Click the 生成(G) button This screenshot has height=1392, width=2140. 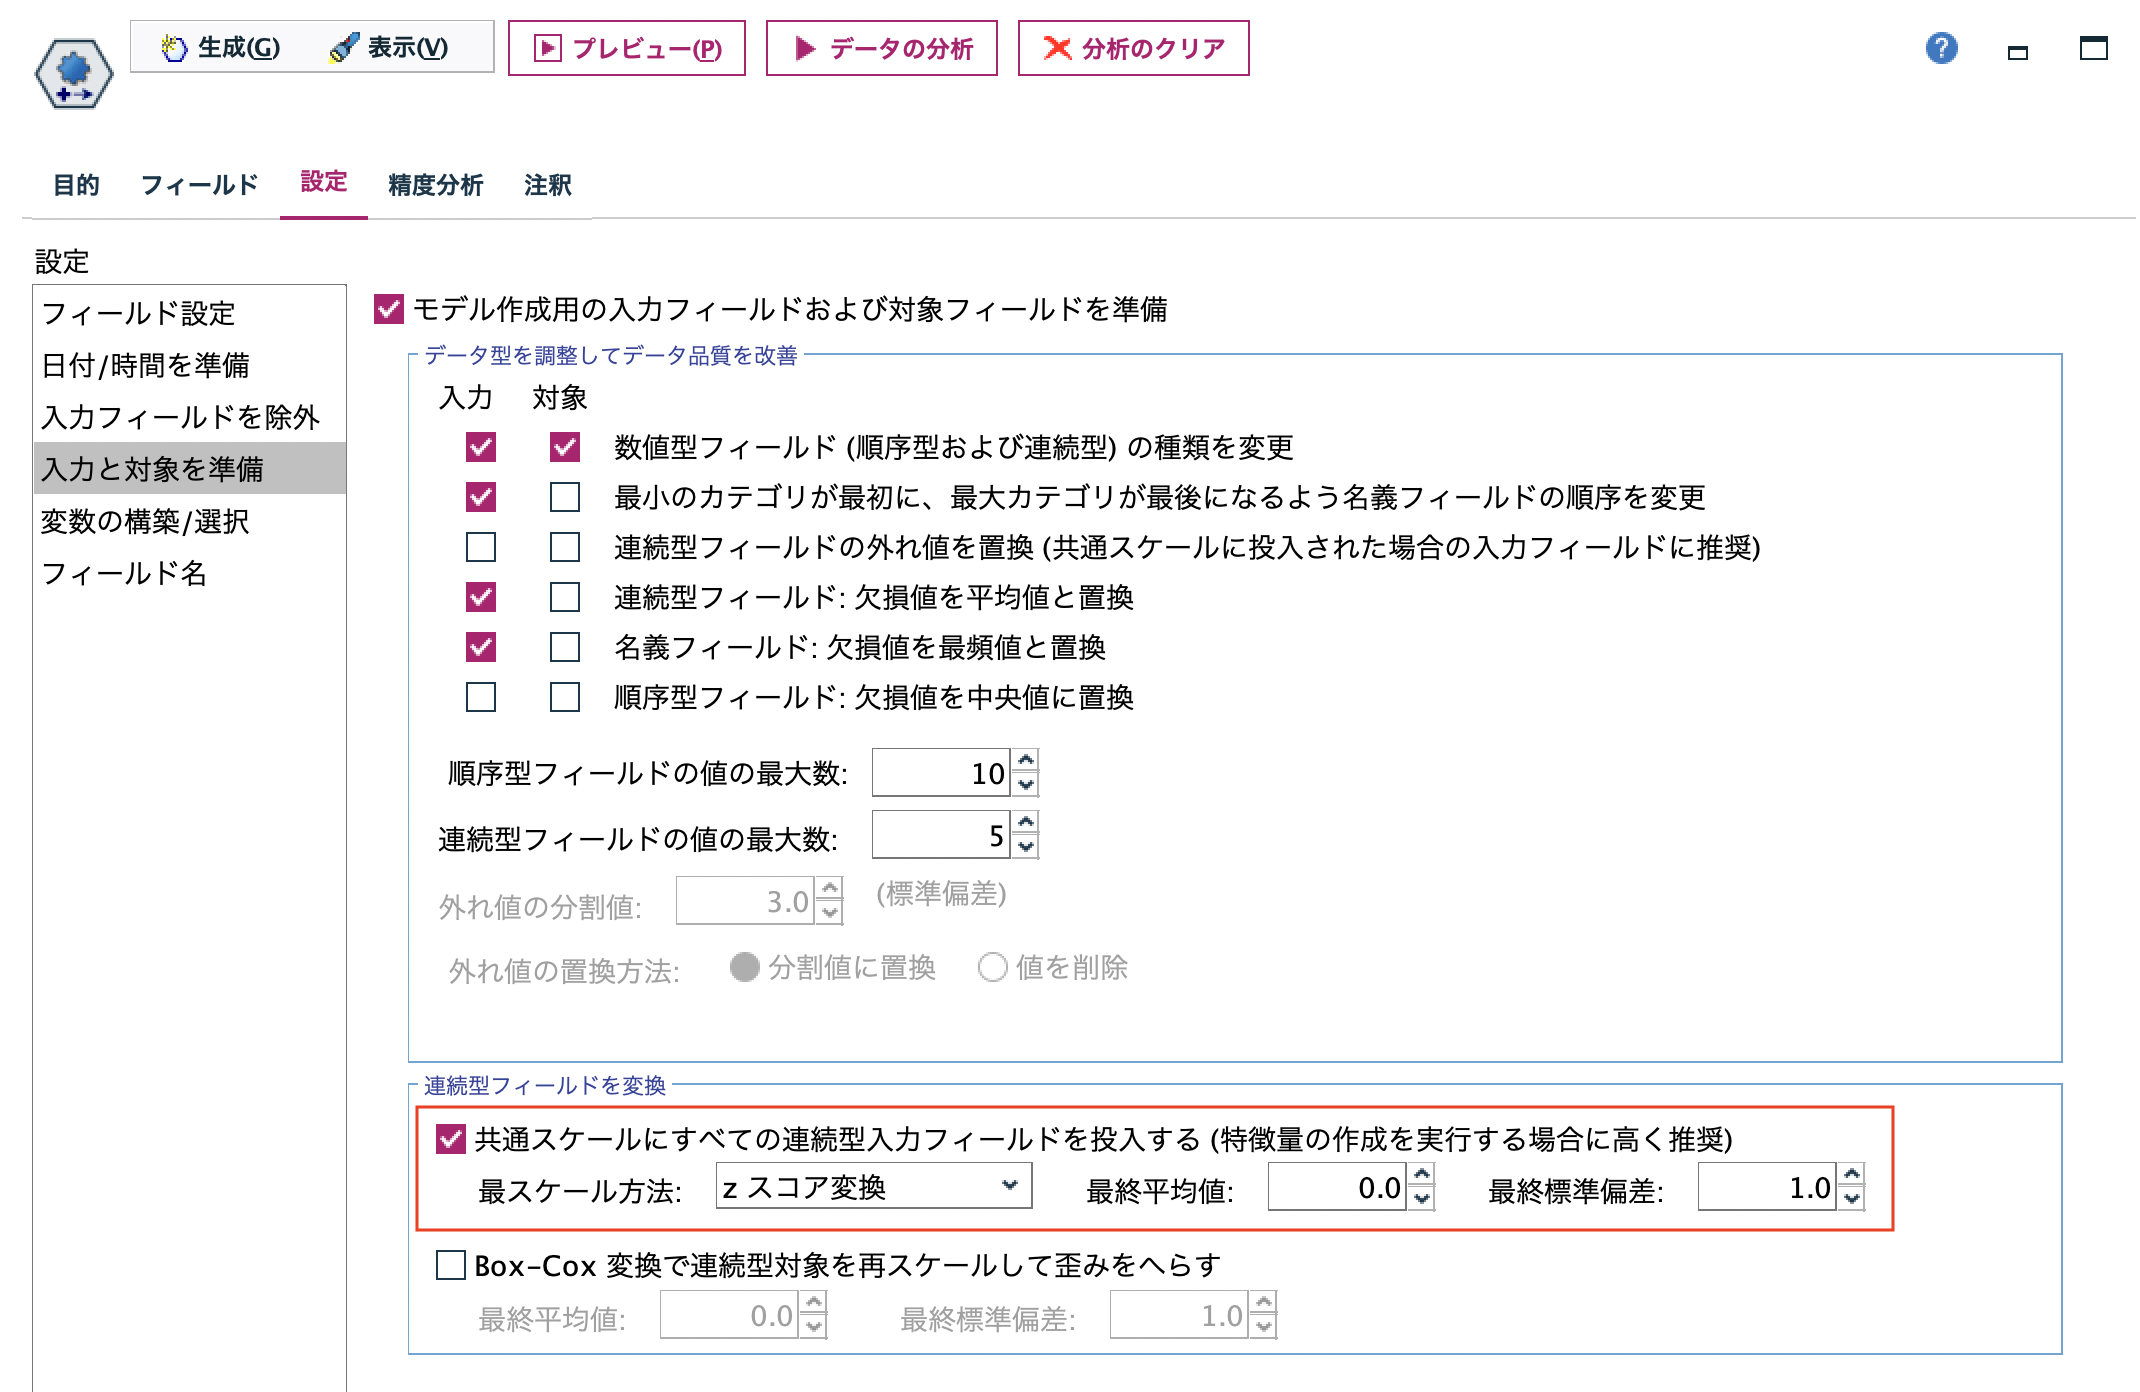point(238,46)
